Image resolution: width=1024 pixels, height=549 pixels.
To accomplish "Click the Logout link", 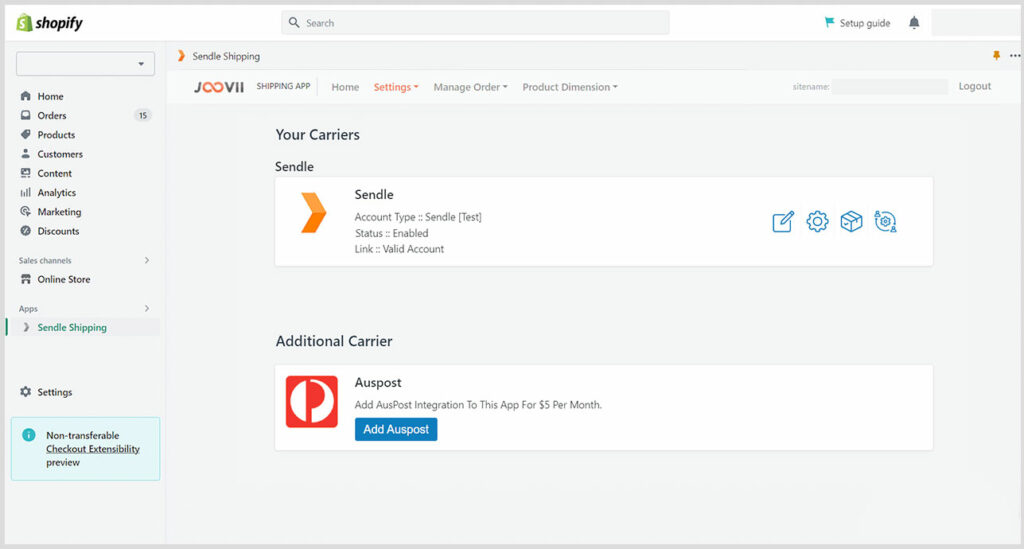I will click(x=974, y=86).
